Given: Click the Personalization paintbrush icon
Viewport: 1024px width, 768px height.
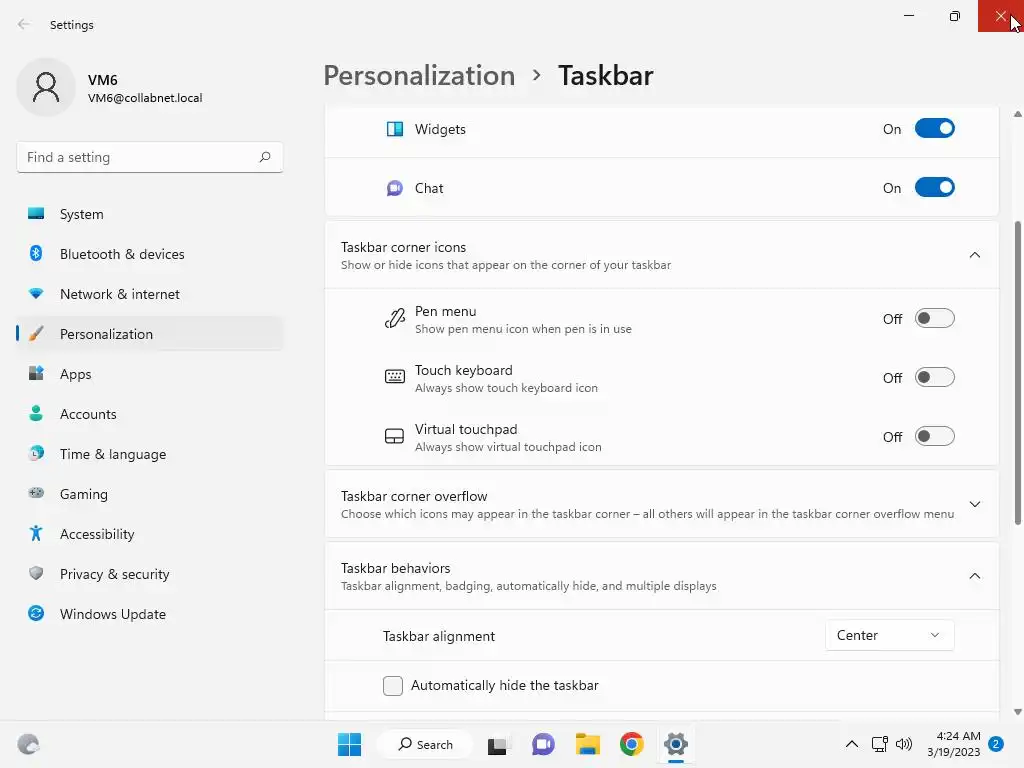Looking at the screenshot, I should pos(36,334).
